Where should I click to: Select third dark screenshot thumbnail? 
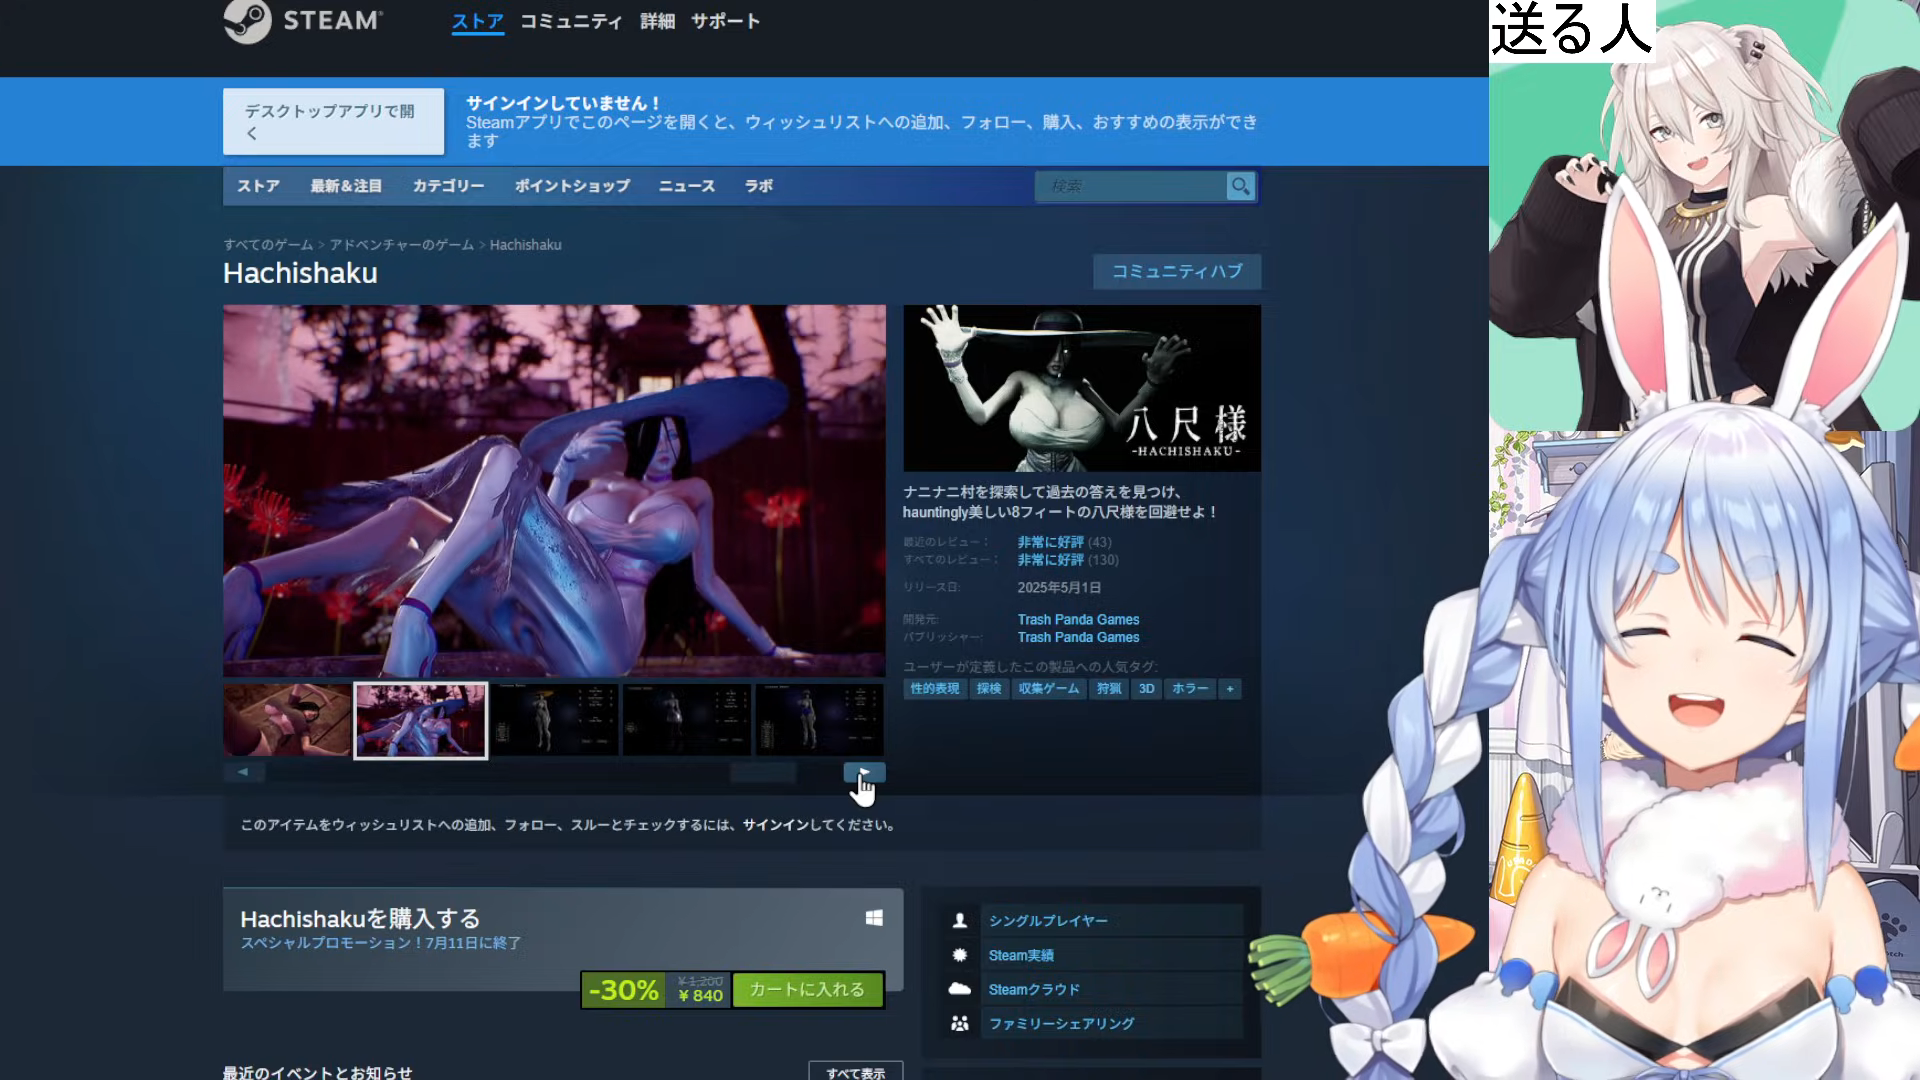[554, 720]
